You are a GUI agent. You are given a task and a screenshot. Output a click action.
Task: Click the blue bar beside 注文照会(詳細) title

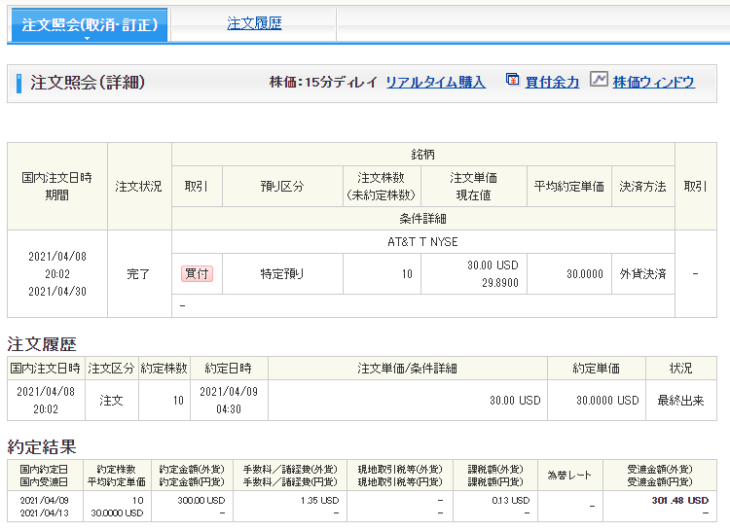click(x=19, y=83)
